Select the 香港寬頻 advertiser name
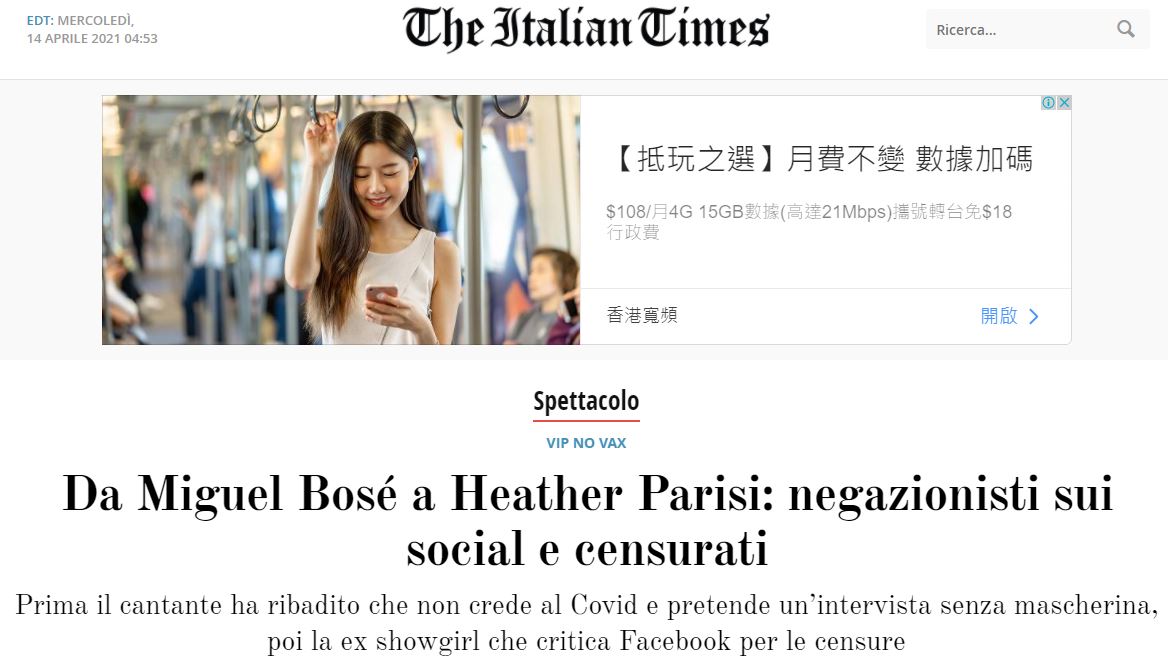Image resolution: width=1168 pixels, height=661 pixels. pos(642,315)
